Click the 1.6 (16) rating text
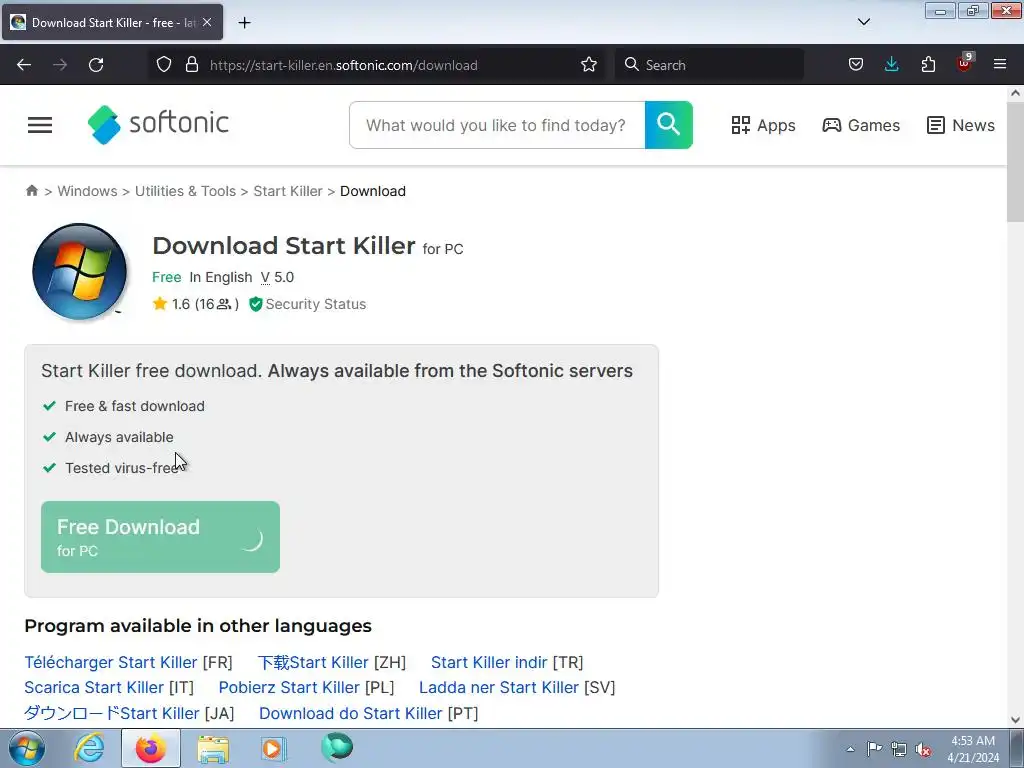 [x=205, y=304]
